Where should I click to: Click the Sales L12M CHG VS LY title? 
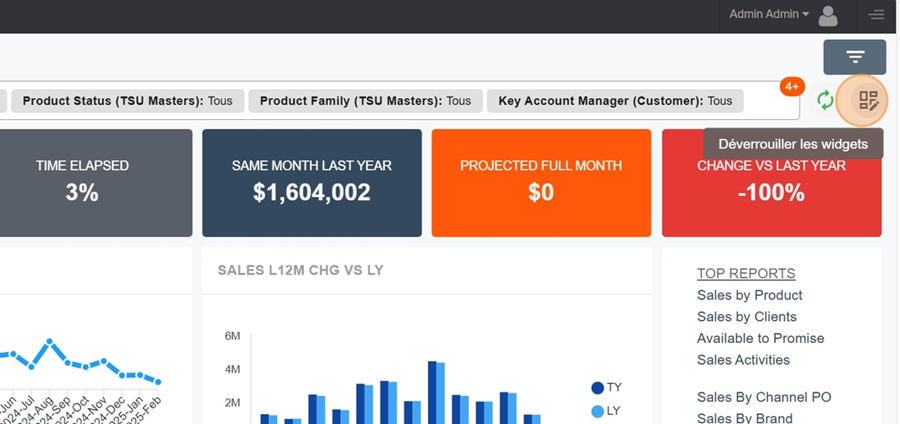(x=300, y=270)
